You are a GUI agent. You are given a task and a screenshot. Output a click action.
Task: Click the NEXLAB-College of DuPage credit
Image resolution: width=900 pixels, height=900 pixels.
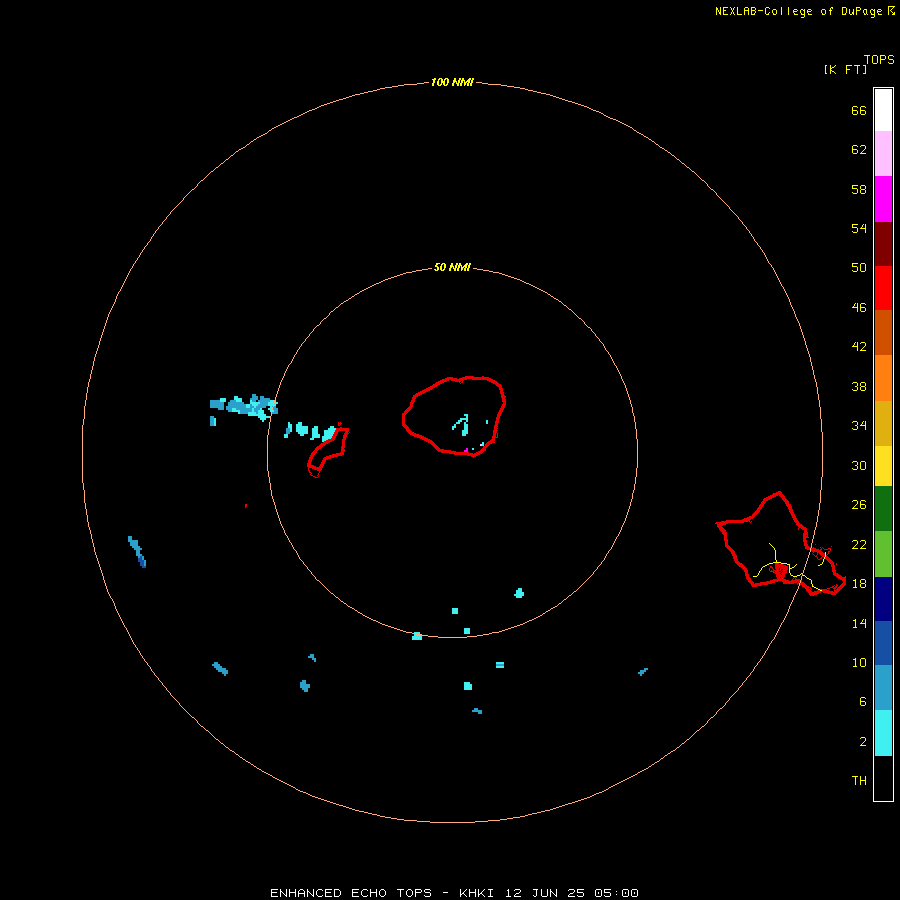click(804, 11)
